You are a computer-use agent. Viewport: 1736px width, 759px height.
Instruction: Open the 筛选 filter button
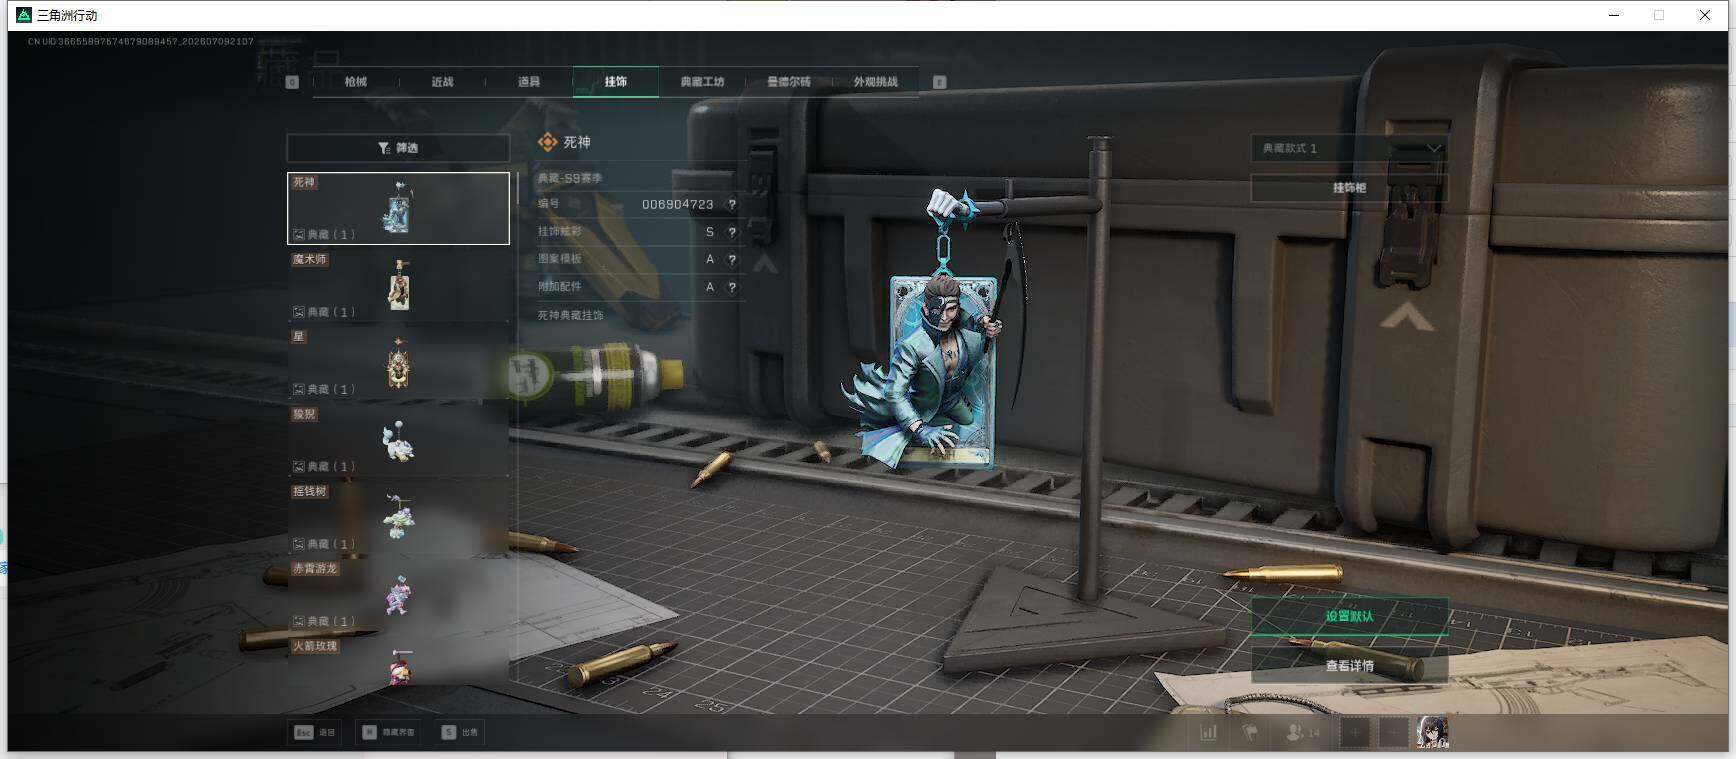point(398,148)
